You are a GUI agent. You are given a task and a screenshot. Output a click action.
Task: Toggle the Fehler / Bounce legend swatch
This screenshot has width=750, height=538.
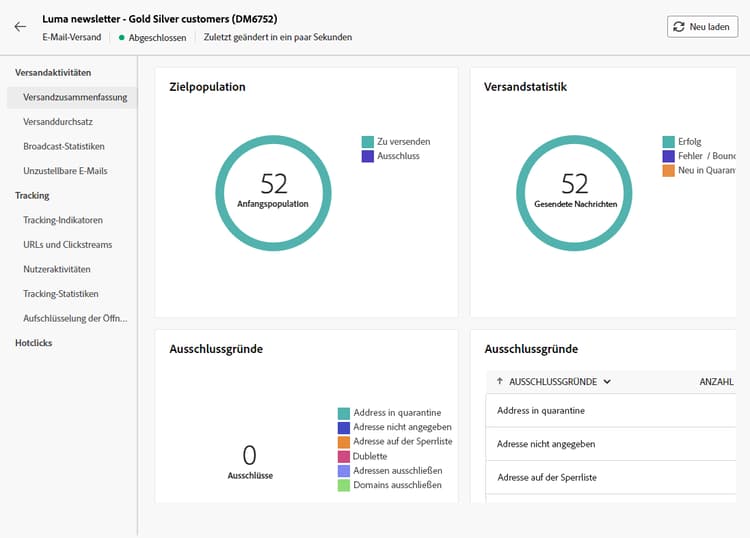pos(668,156)
